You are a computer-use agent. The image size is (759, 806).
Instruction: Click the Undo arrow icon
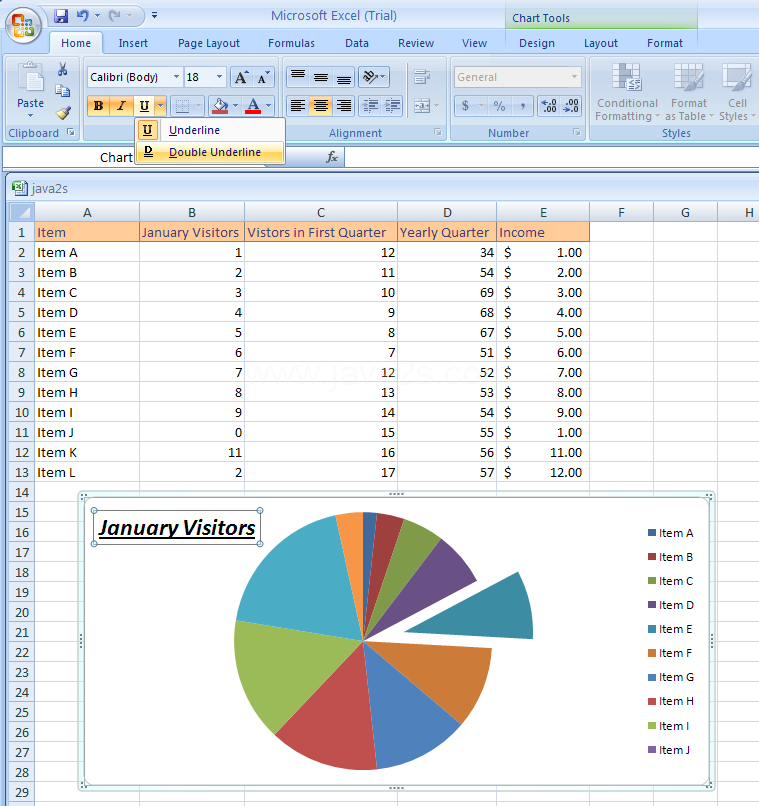tap(83, 16)
